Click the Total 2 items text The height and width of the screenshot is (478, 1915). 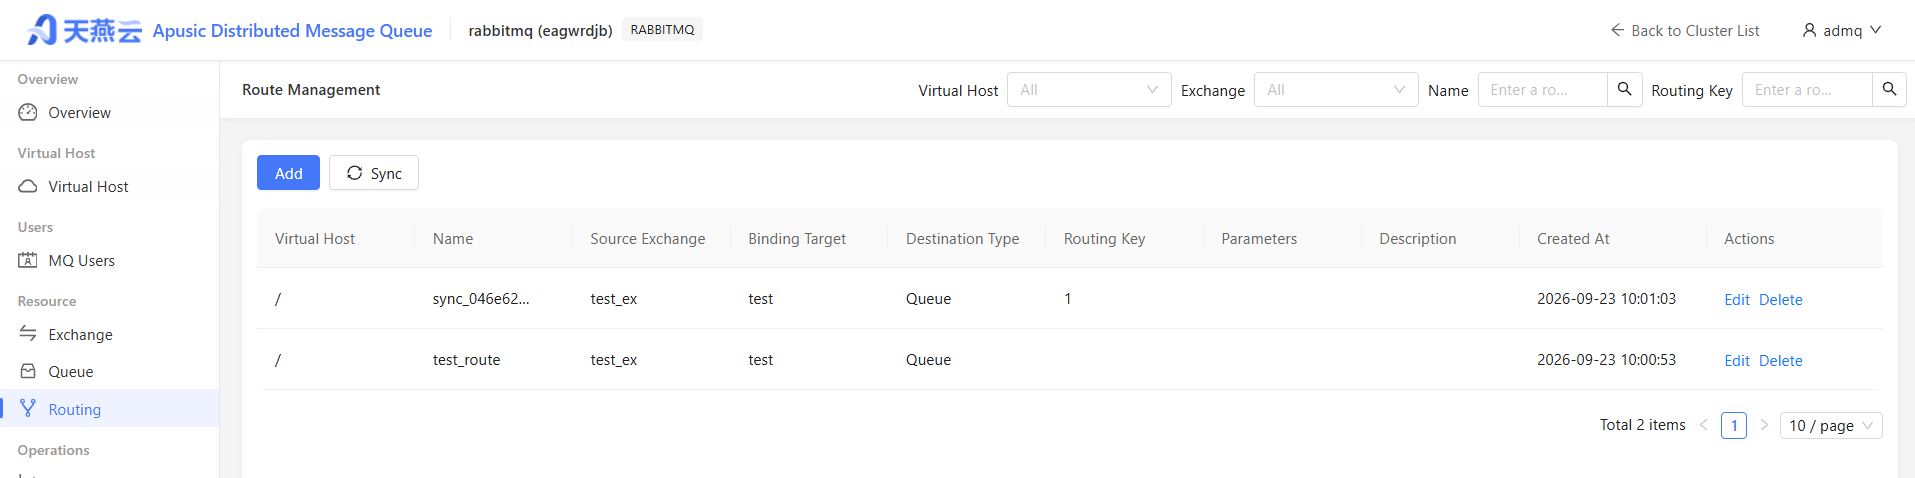pyautogui.click(x=1642, y=425)
